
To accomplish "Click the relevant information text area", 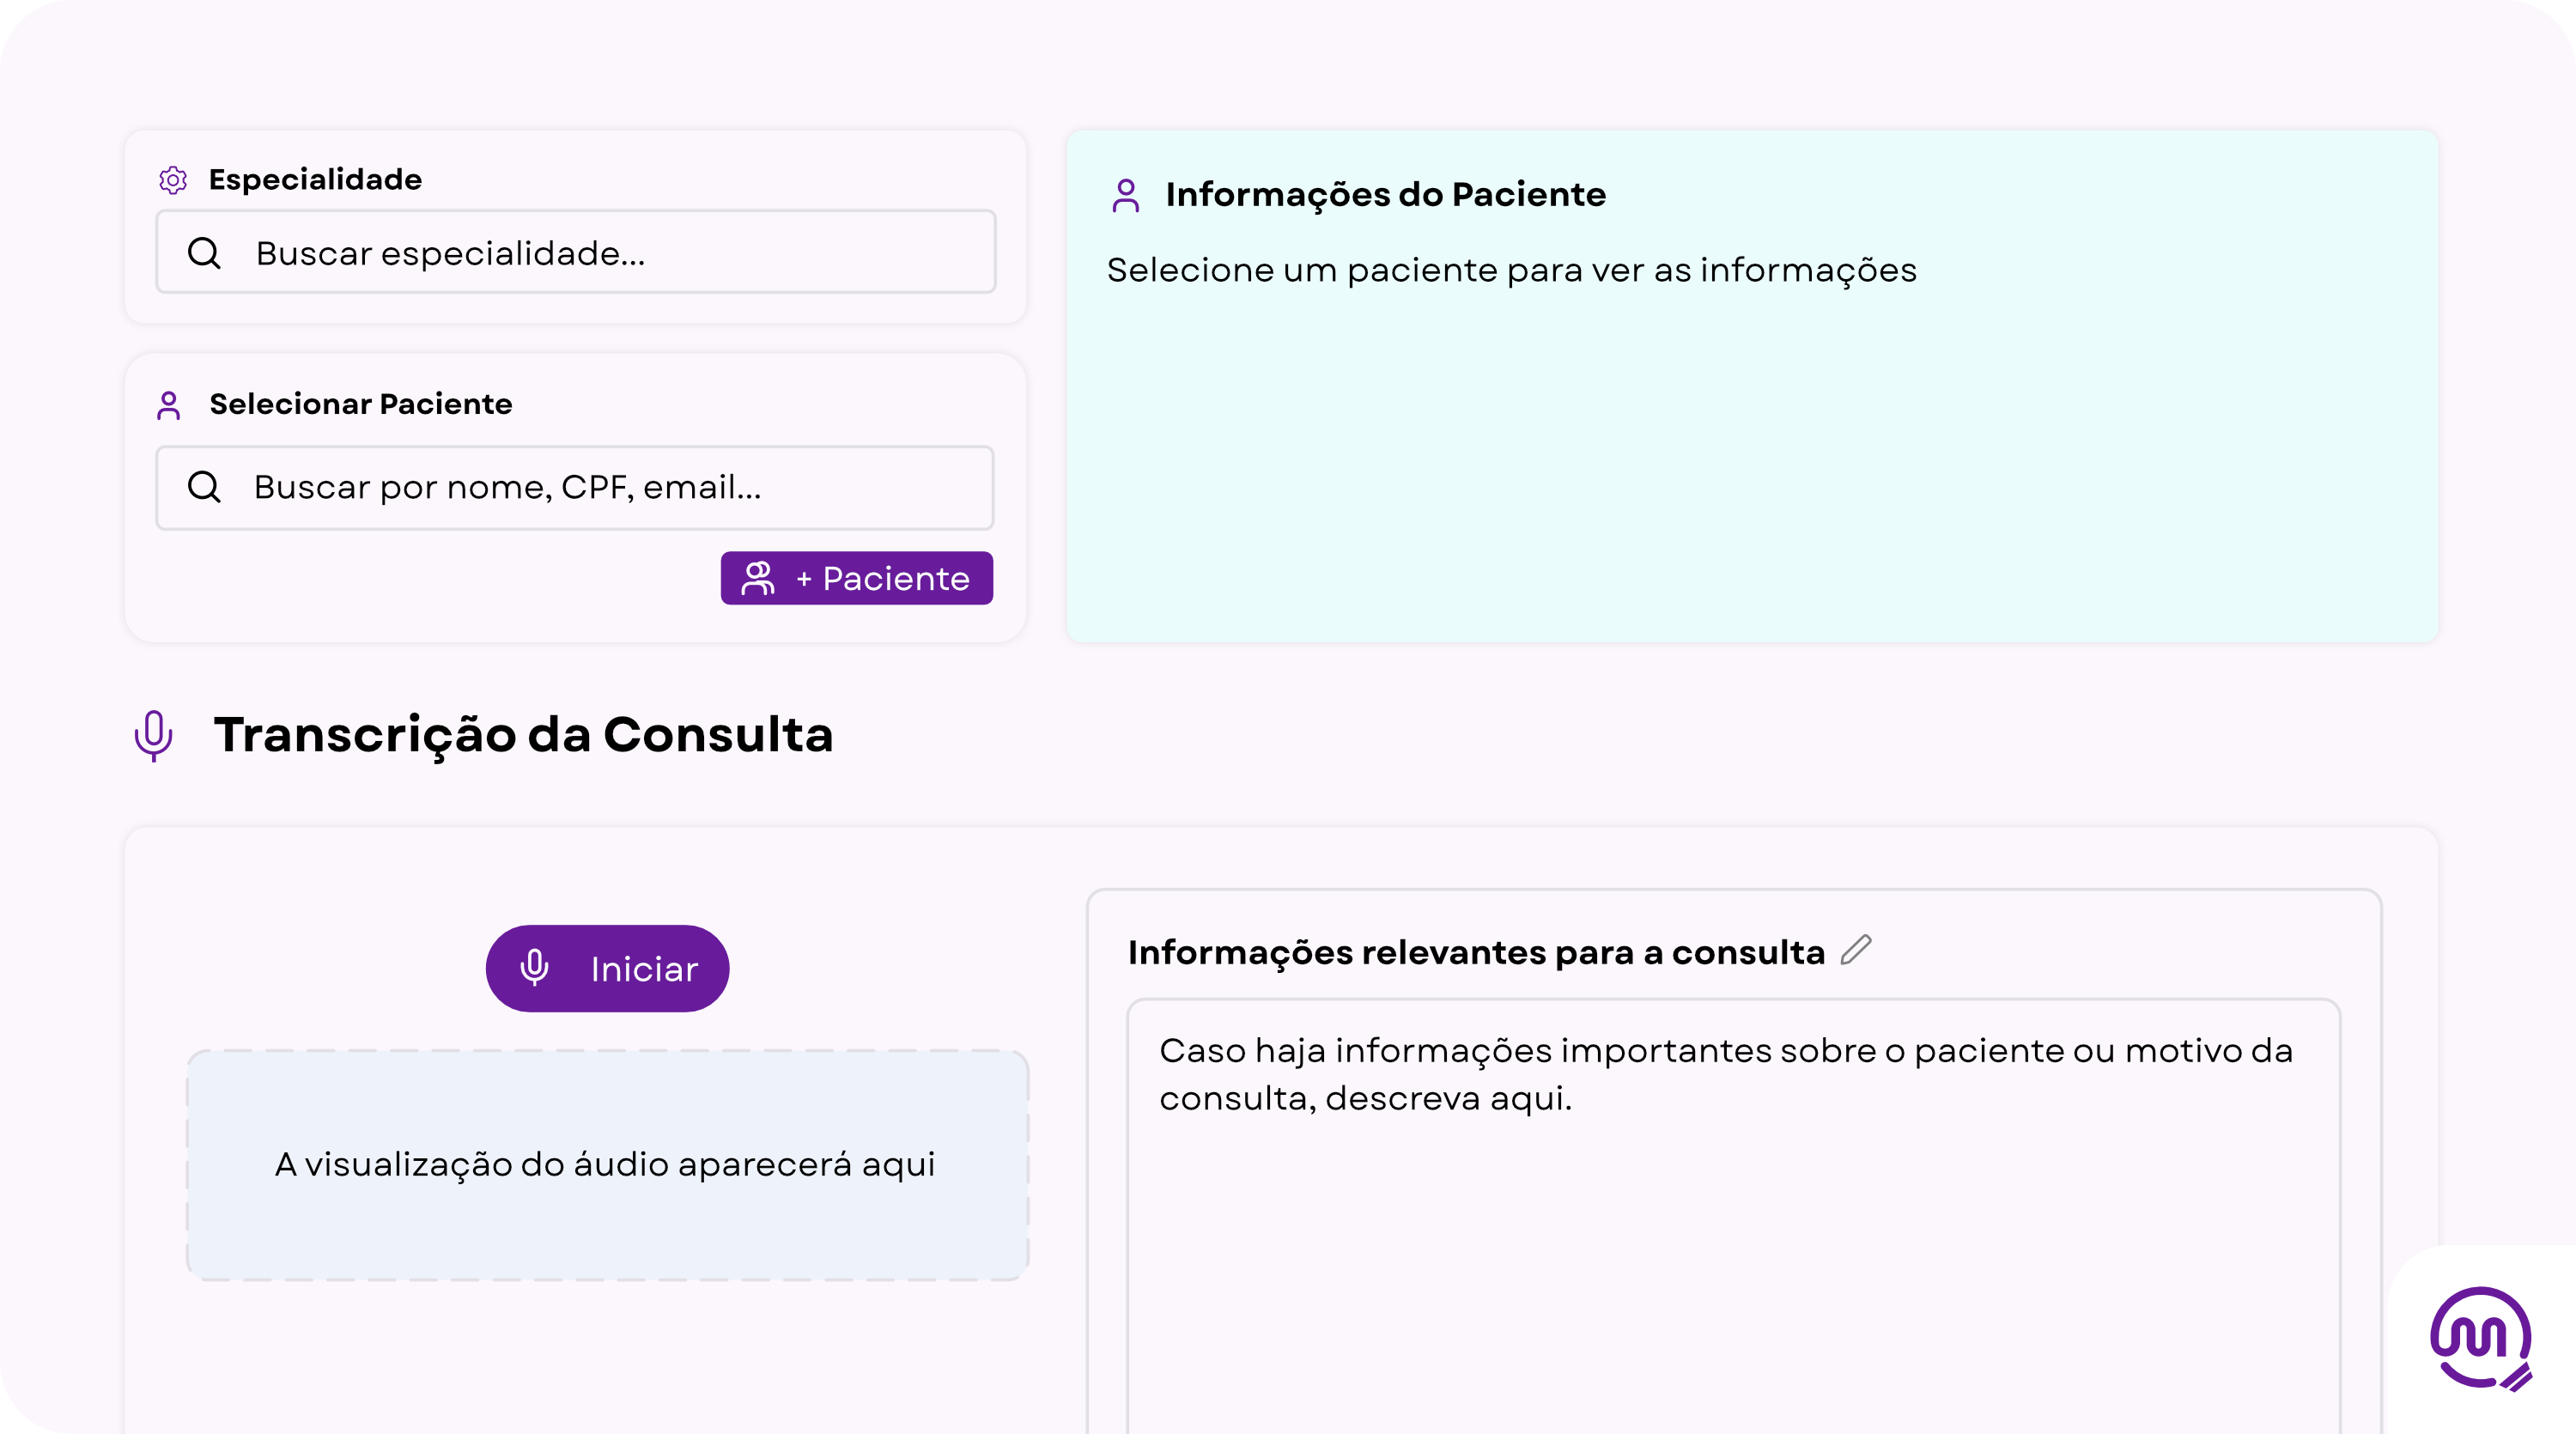I will pos(1733,1230).
